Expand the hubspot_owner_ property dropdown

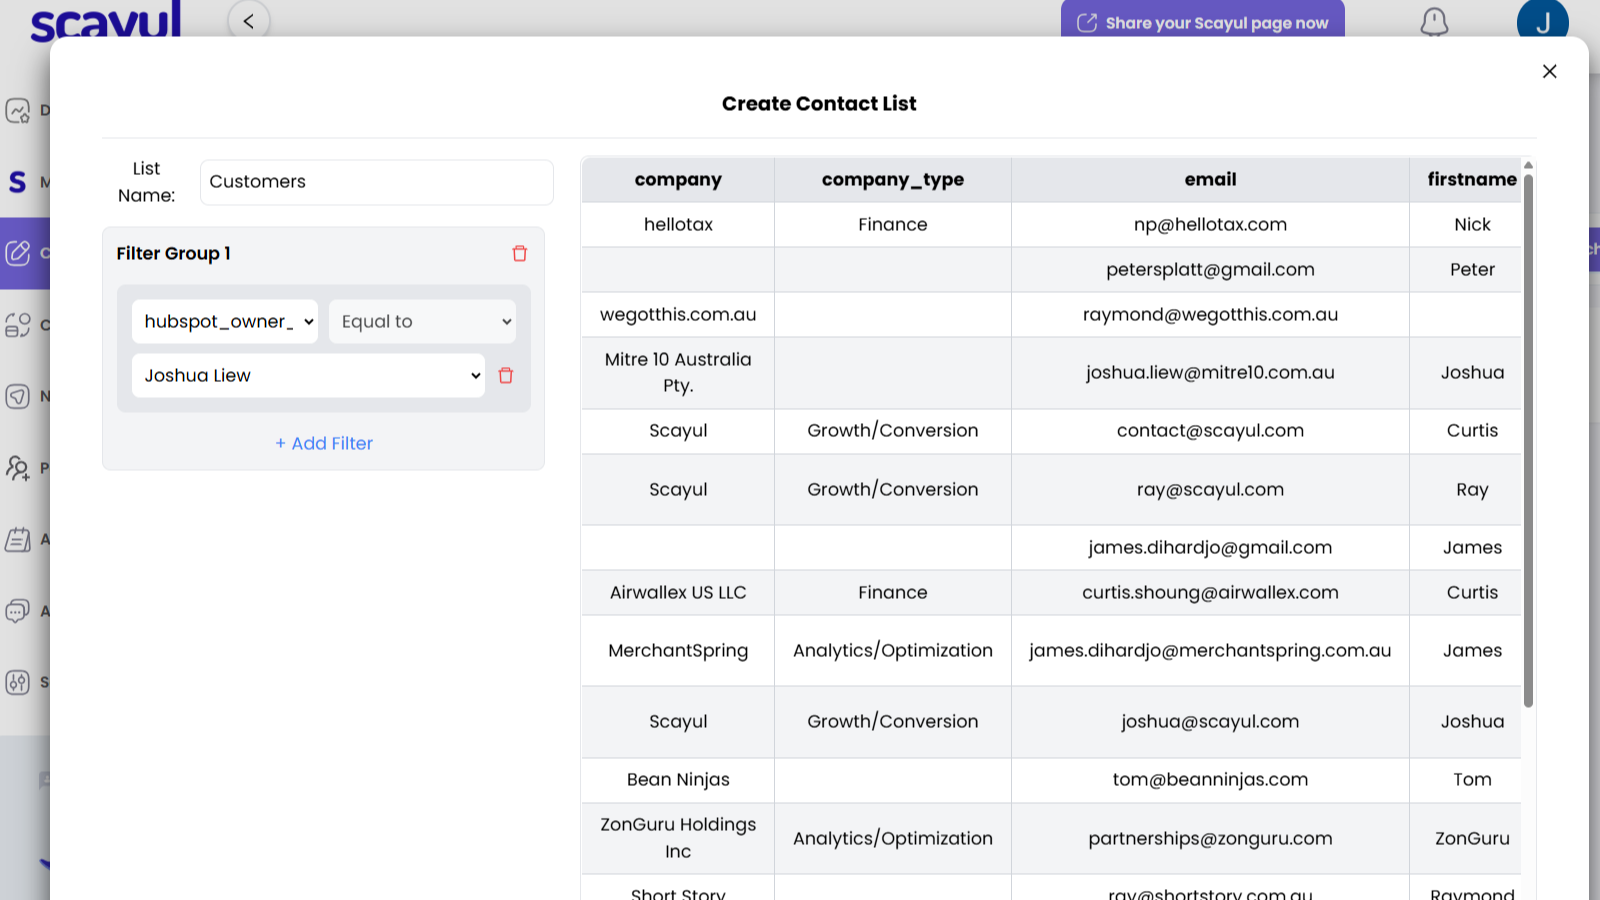[225, 322]
